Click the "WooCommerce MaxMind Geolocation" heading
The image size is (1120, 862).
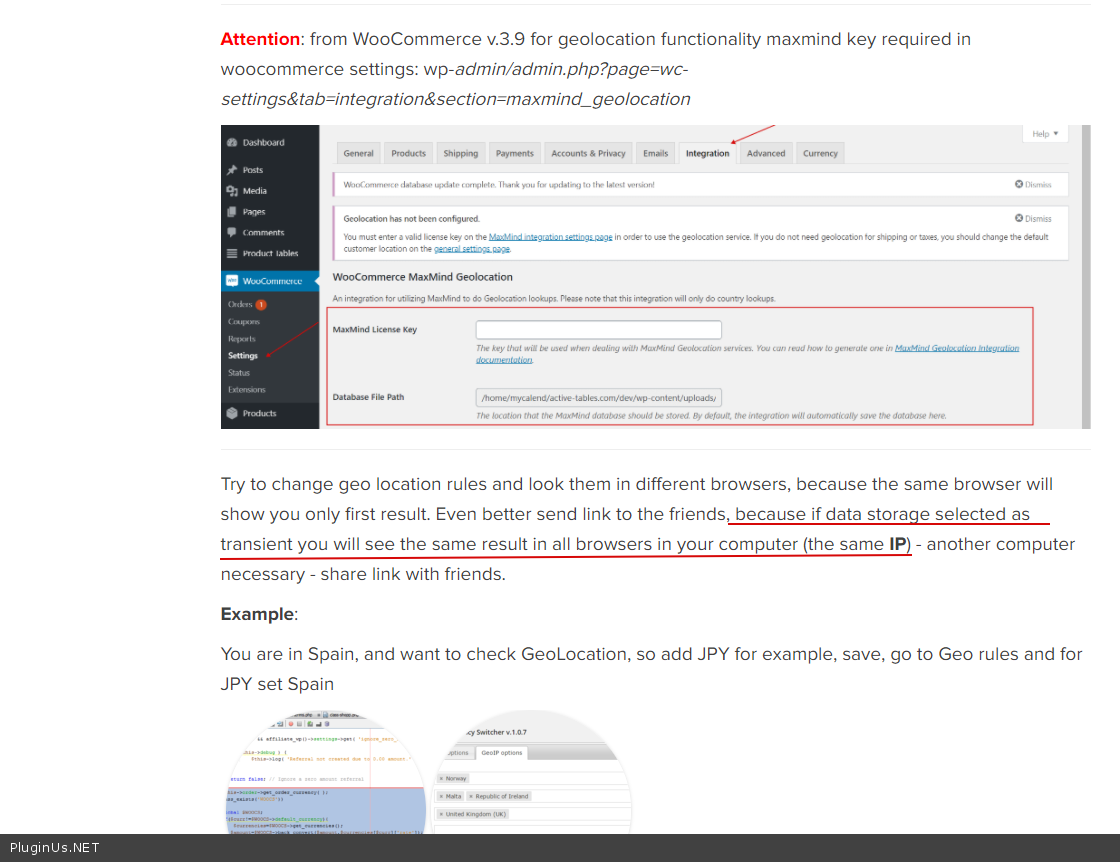click(422, 276)
